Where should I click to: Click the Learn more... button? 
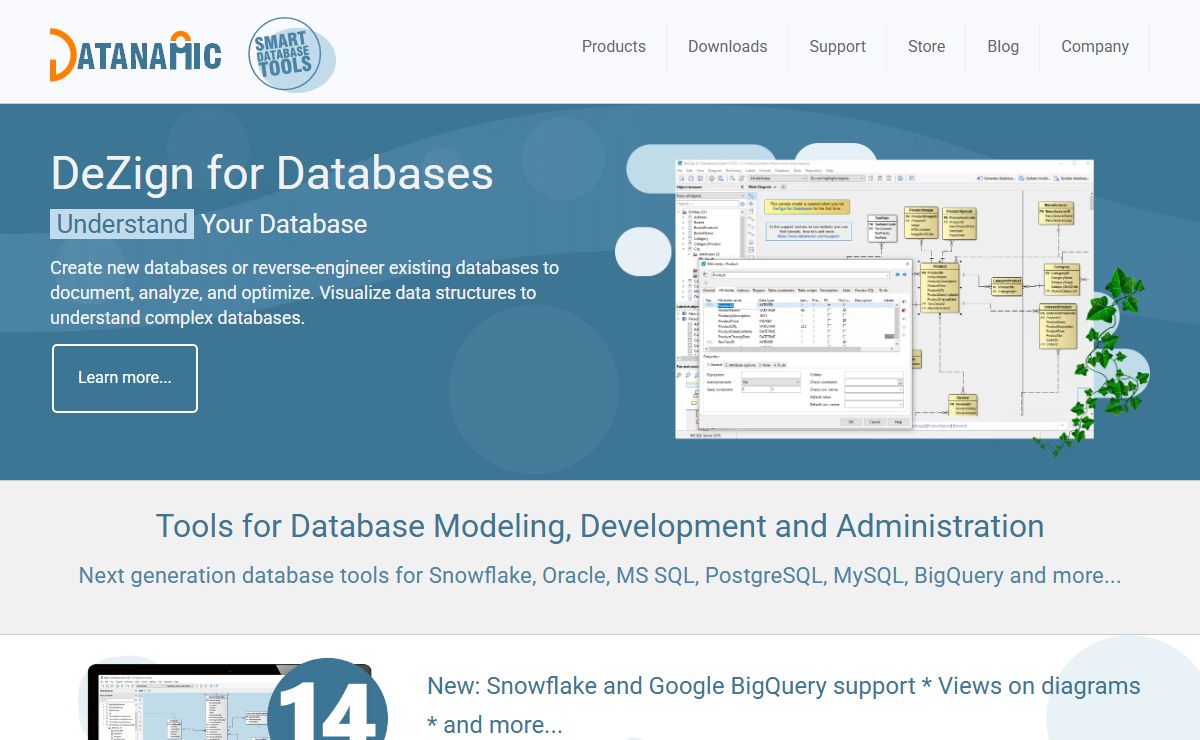click(125, 378)
